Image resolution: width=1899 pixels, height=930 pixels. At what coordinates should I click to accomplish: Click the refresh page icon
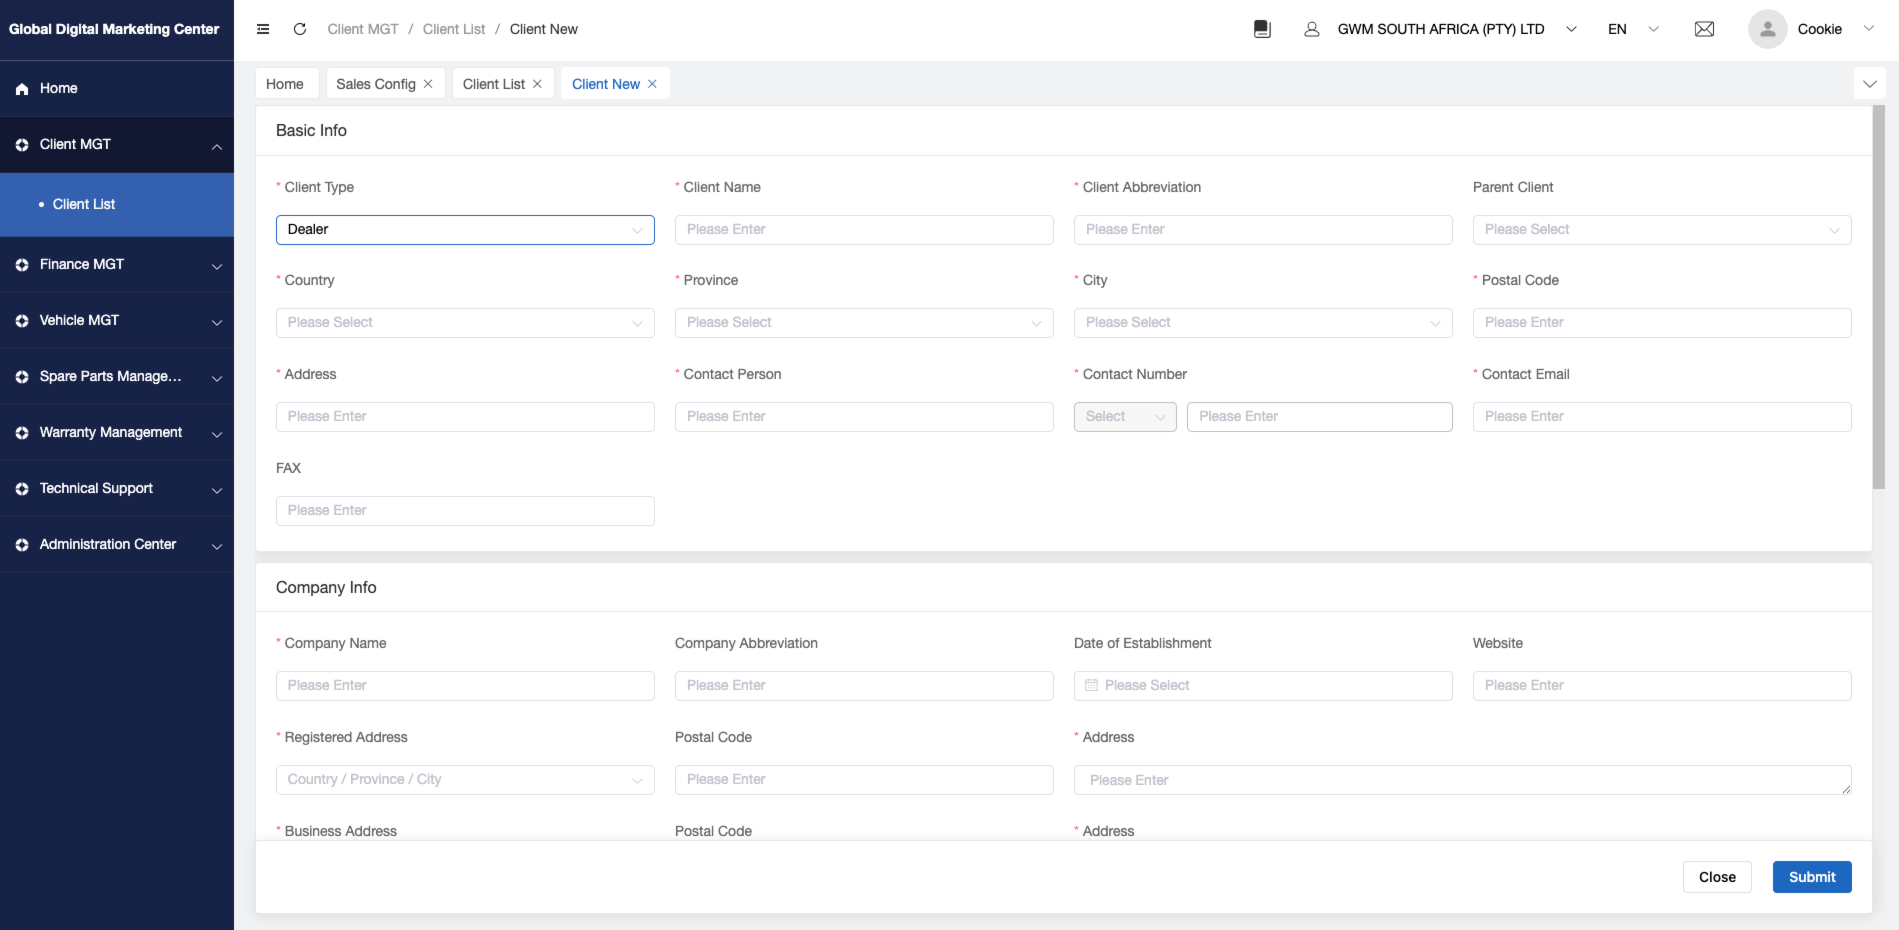coord(299,29)
